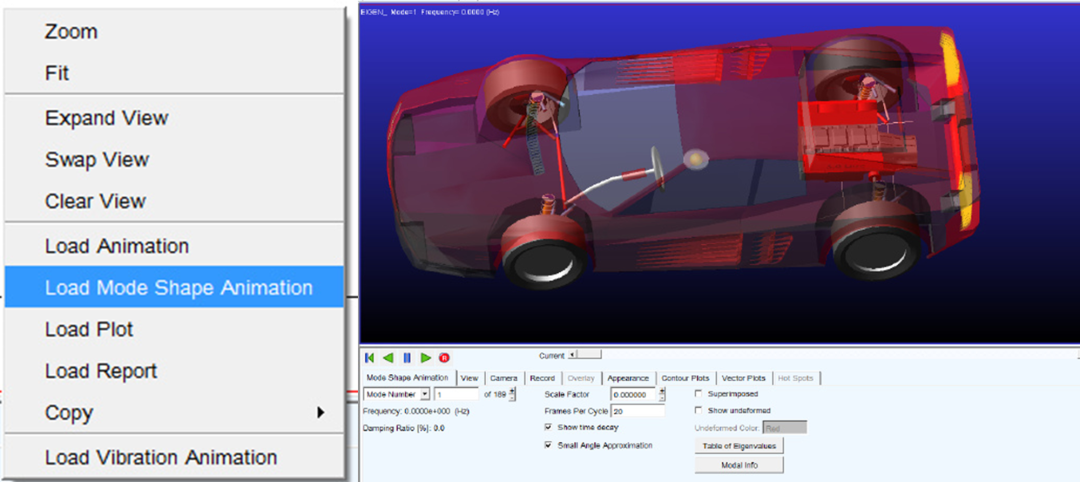Viewport: 1080px width, 482px height.
Task: Open the Camera tab
Action: [504, 378]
